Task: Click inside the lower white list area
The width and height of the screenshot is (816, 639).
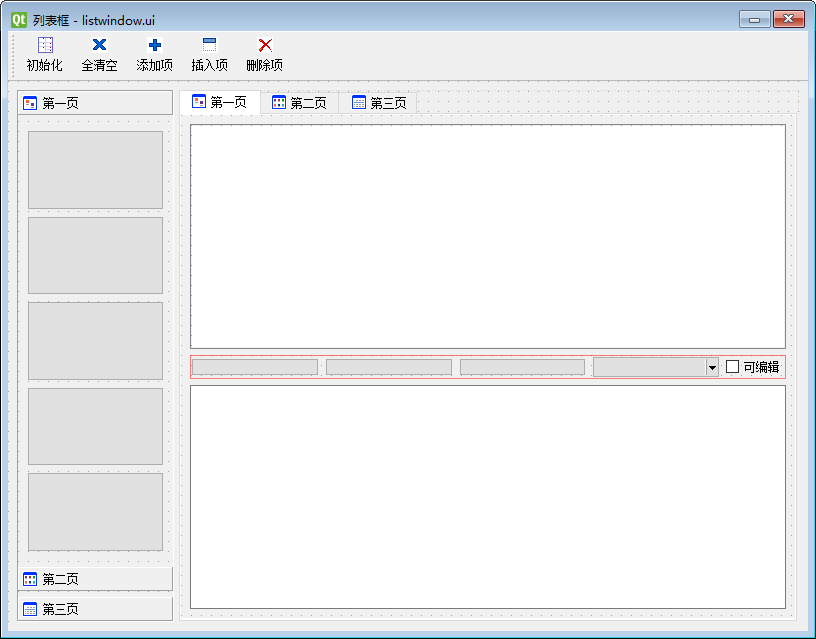Action: coord(488,497)
